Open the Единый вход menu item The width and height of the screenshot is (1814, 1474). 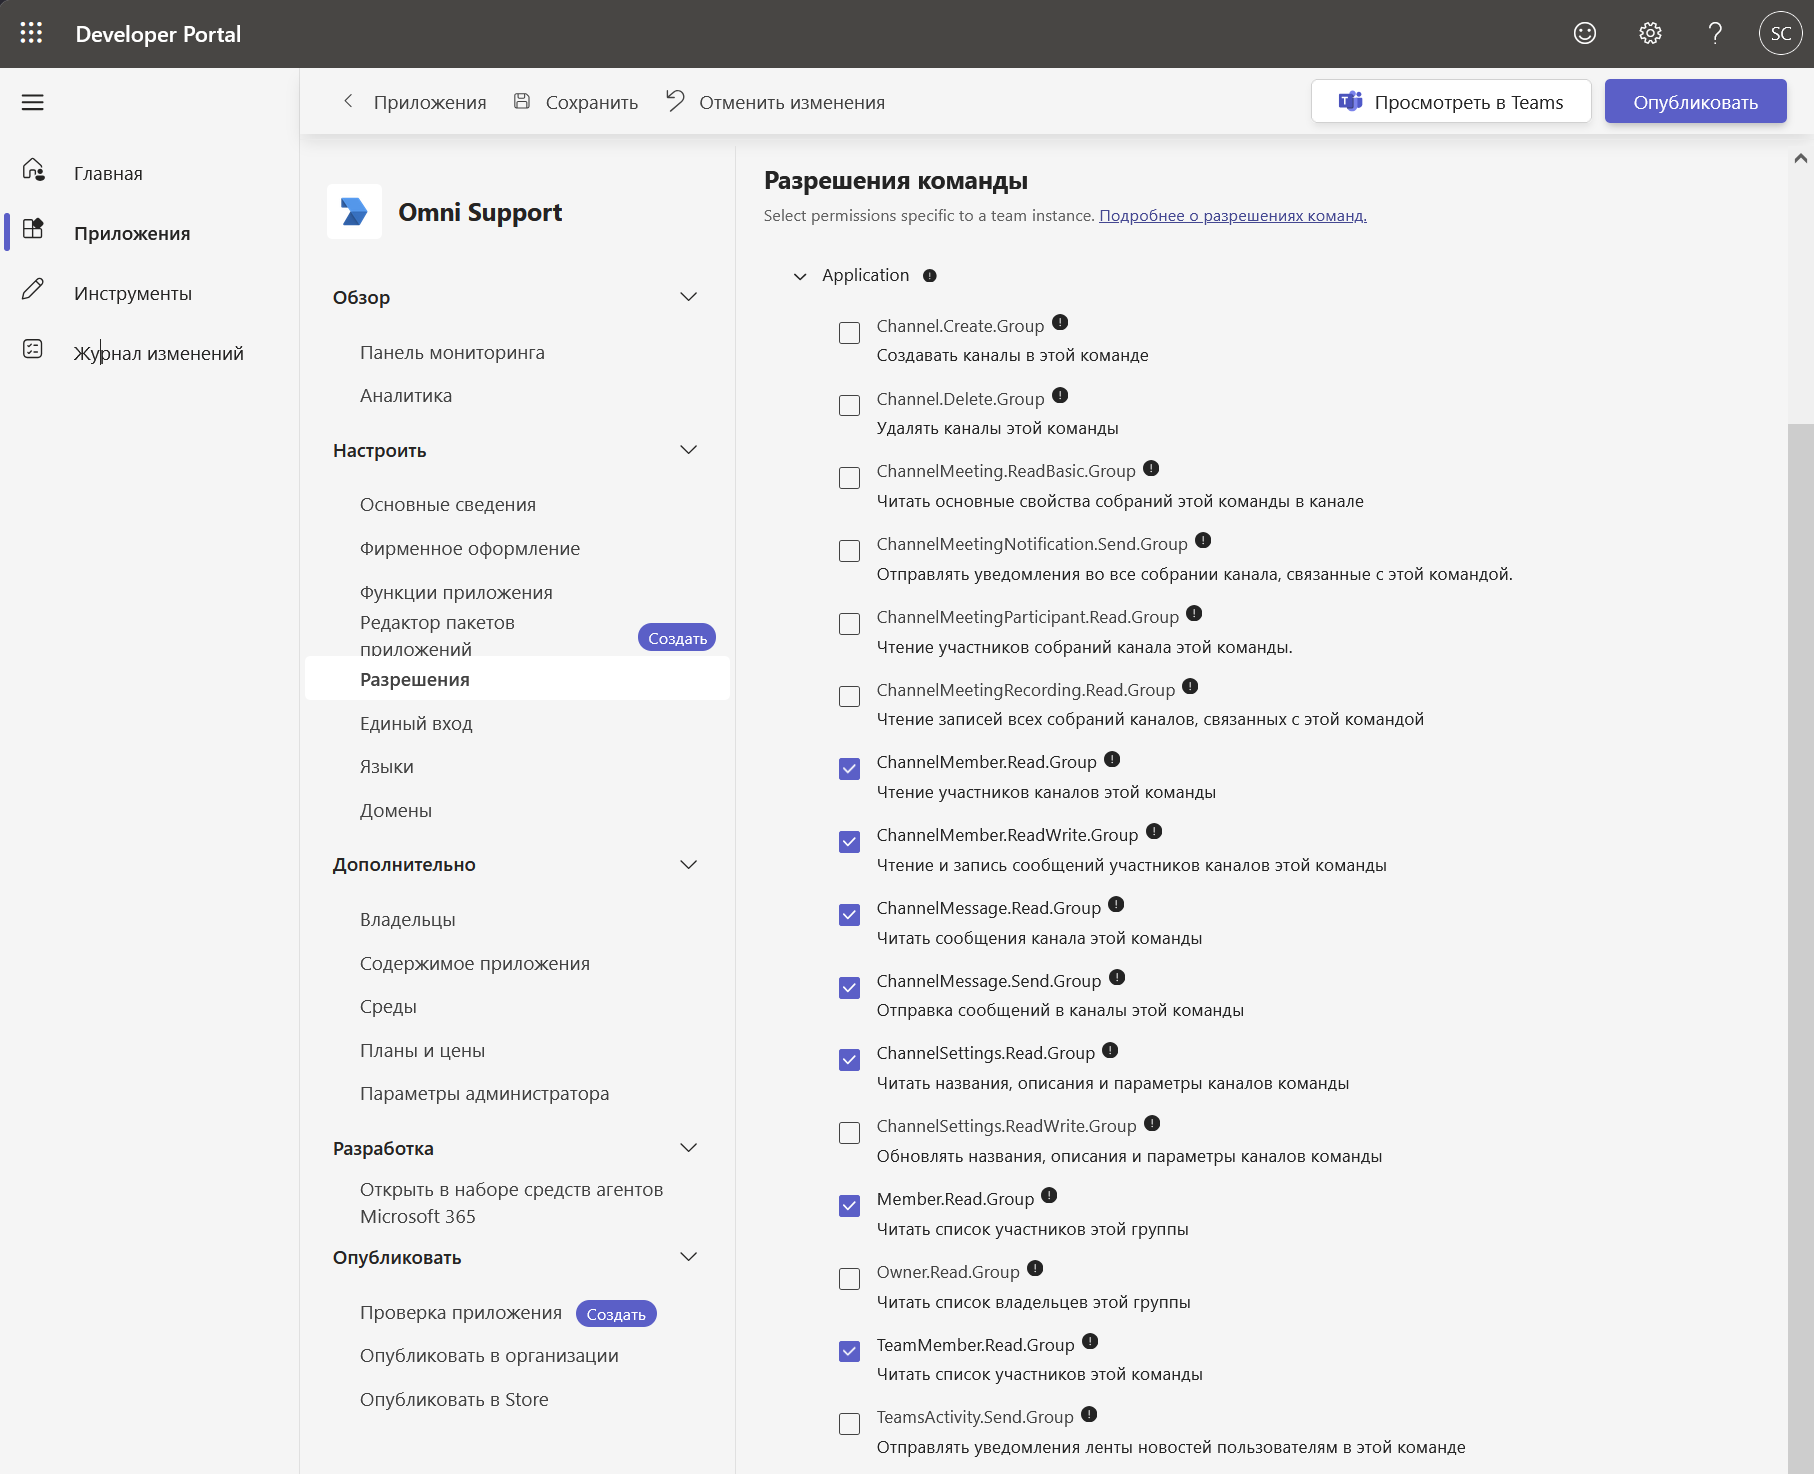416,723
